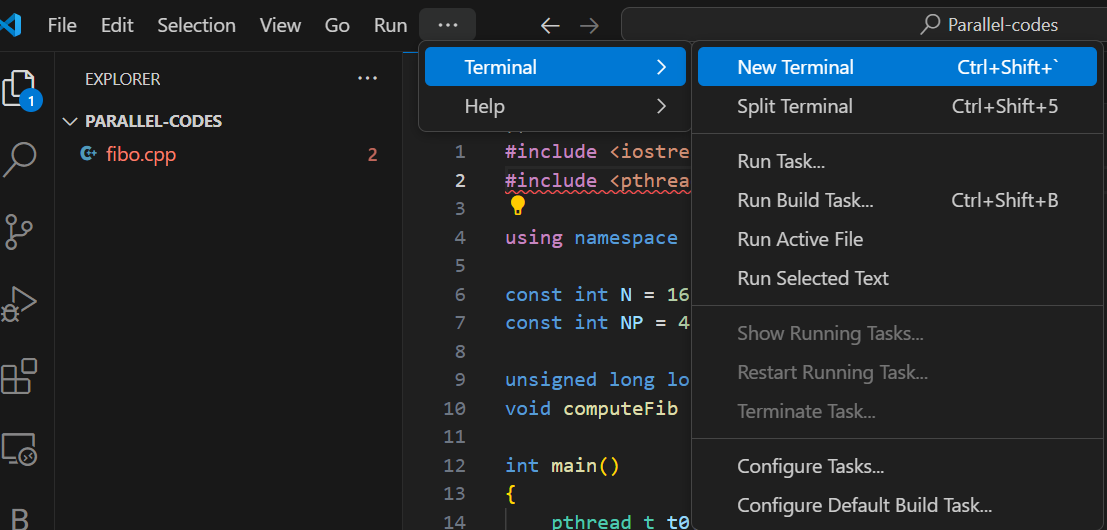
Task: Click the "int main()" code line
Action: 562,466
